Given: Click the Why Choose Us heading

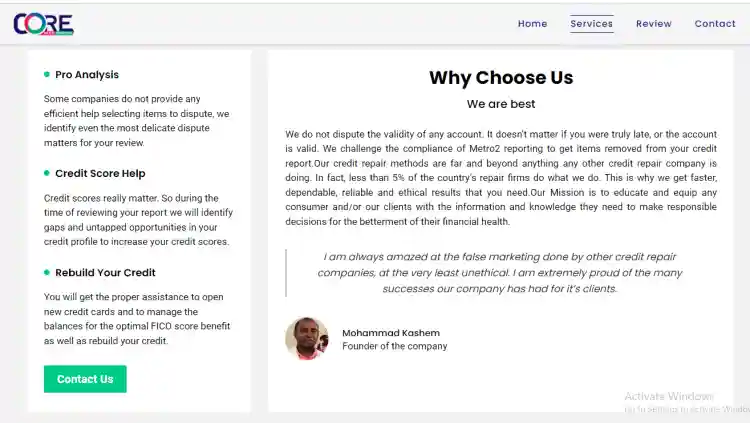Looking at the screenshot, I should tap(501, 78).
